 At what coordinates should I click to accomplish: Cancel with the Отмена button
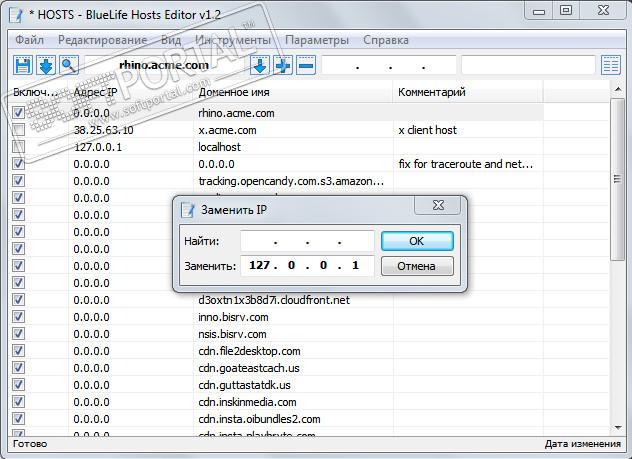coord(417,266)
